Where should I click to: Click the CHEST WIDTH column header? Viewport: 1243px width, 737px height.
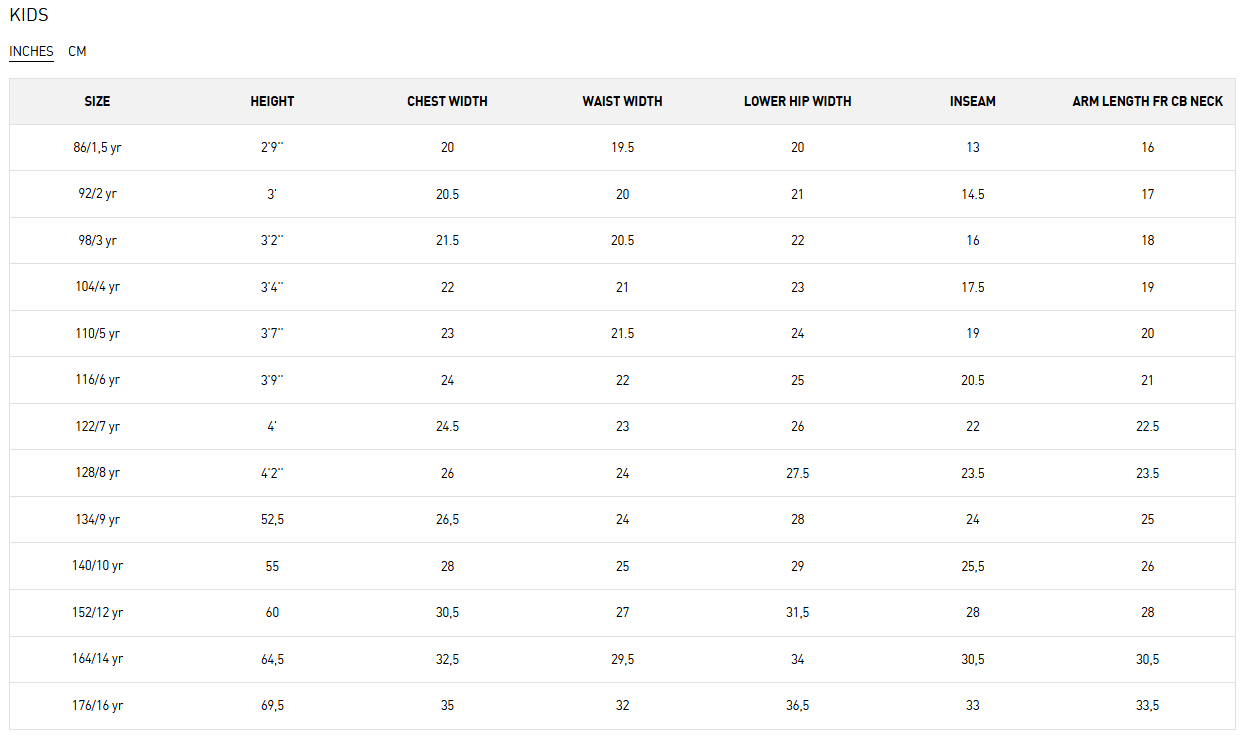coord(447,101)
